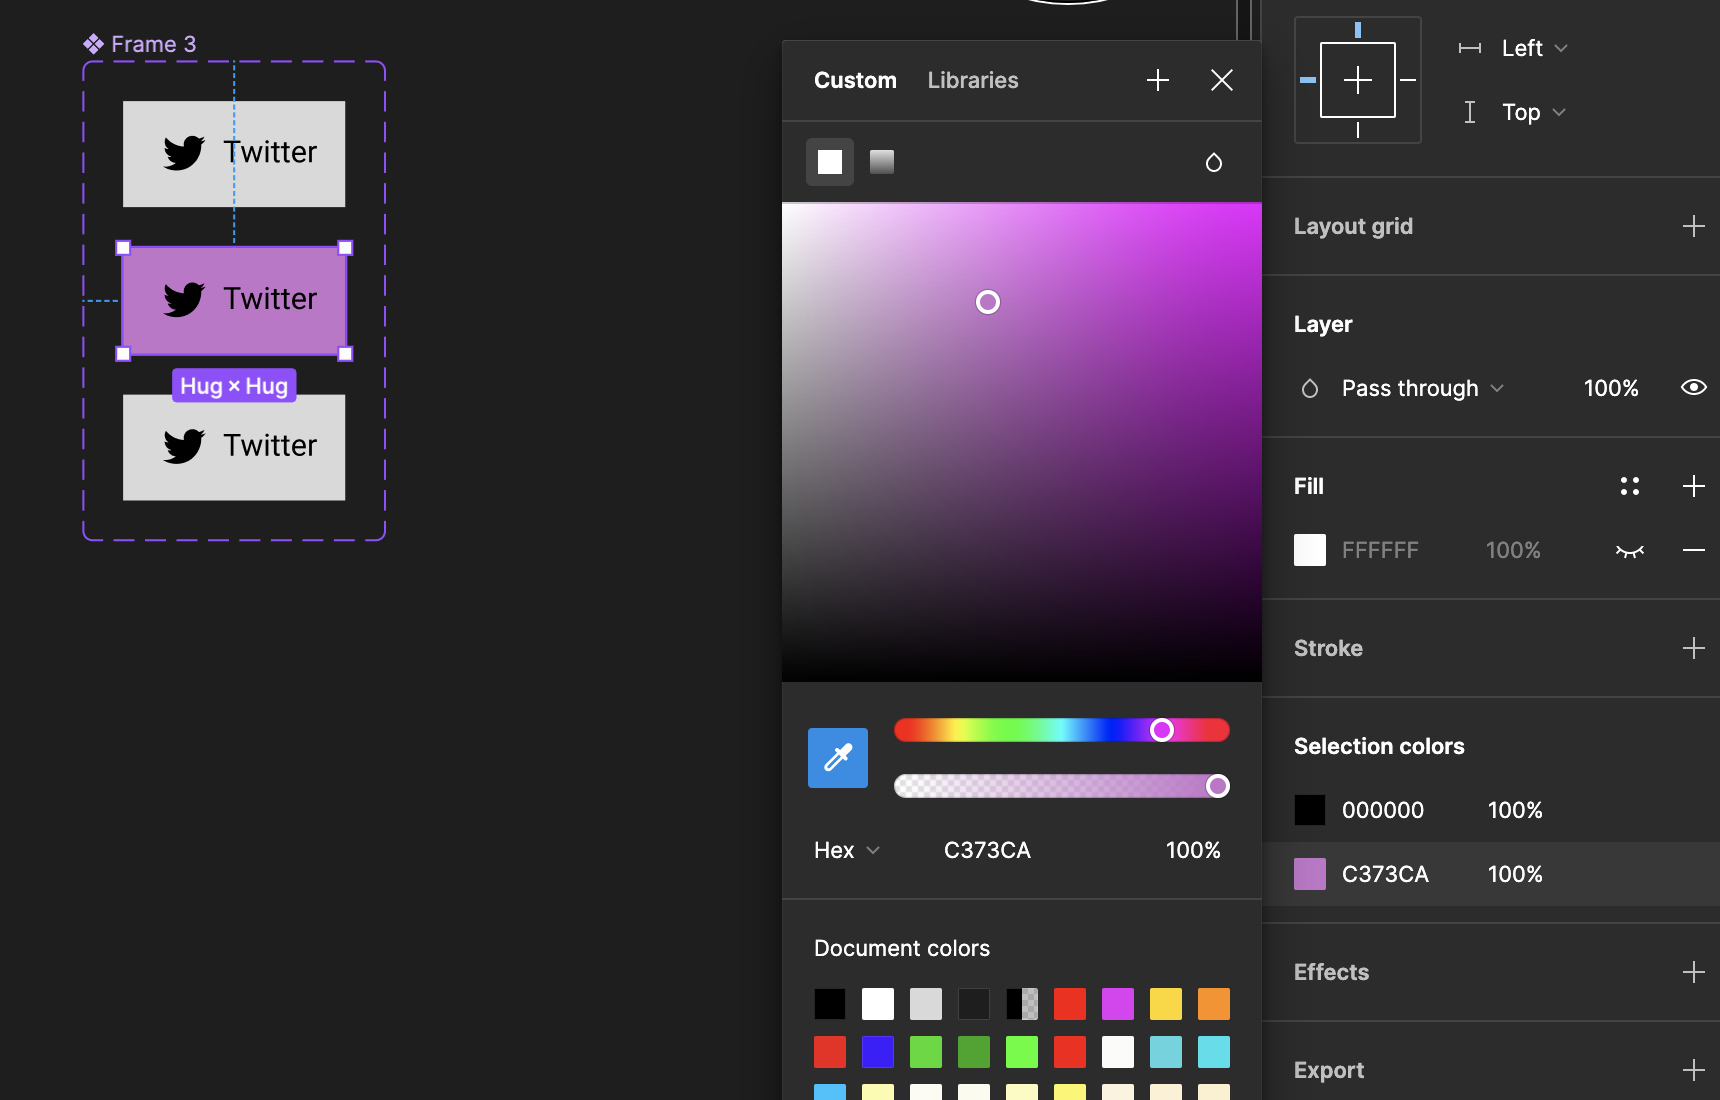Click the white FFFFFF fill swatch
The height and width of the screenshot is (1100, 1720).
click(1310, 550)
